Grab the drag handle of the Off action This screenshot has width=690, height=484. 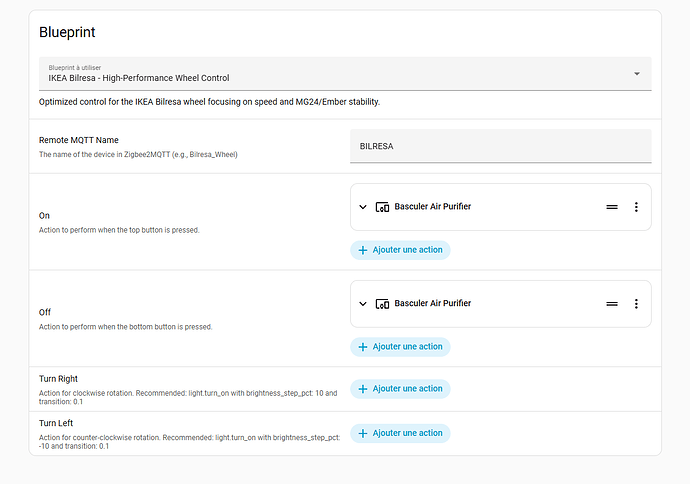click(x=612, y=304)
